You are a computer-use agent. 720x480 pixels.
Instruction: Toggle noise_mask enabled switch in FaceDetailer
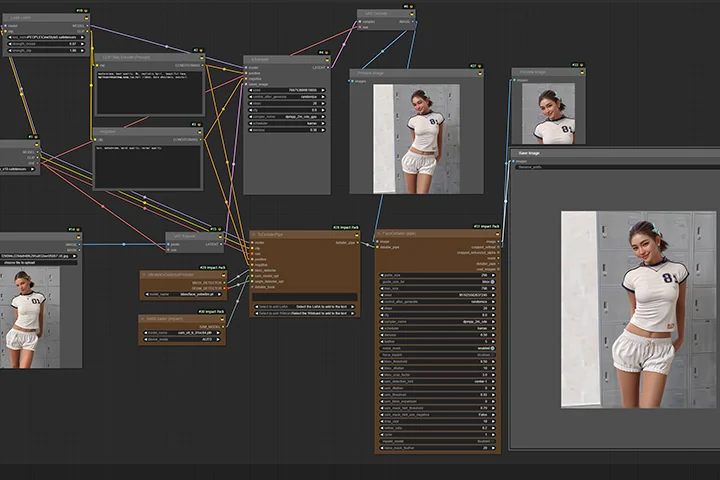pyautogui.click(x=437, y=348)
